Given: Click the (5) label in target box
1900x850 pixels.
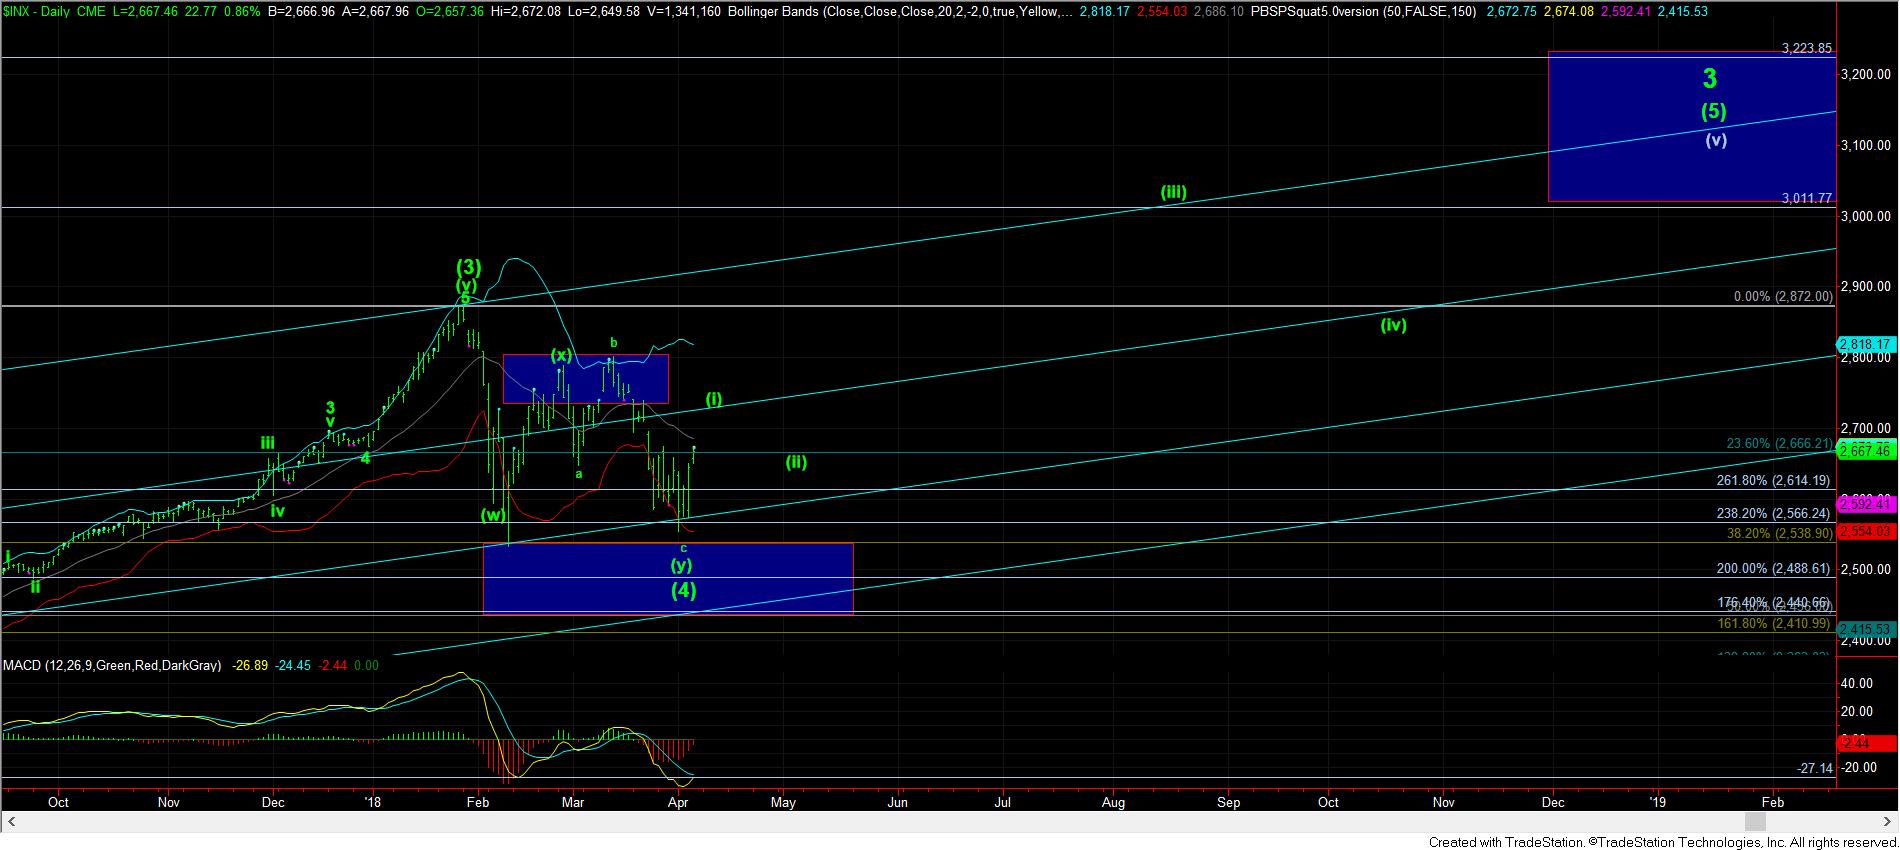Looking at the screenshot, I should pyautogui.click(x=1714, y=112).
